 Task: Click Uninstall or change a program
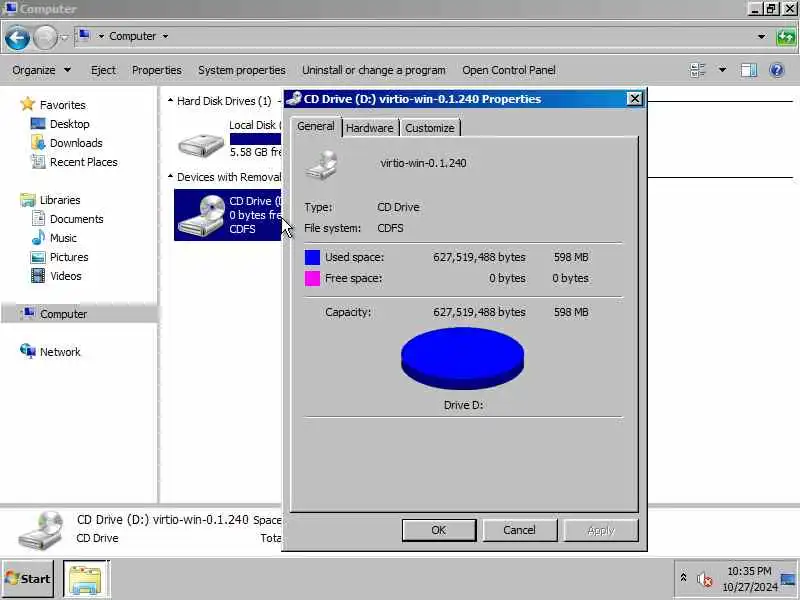pos(374,70)
